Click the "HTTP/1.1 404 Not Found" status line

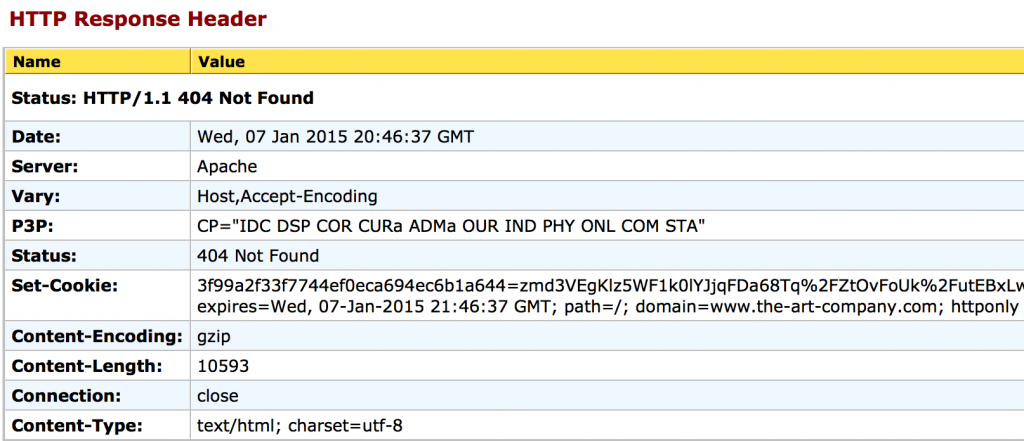163,98
